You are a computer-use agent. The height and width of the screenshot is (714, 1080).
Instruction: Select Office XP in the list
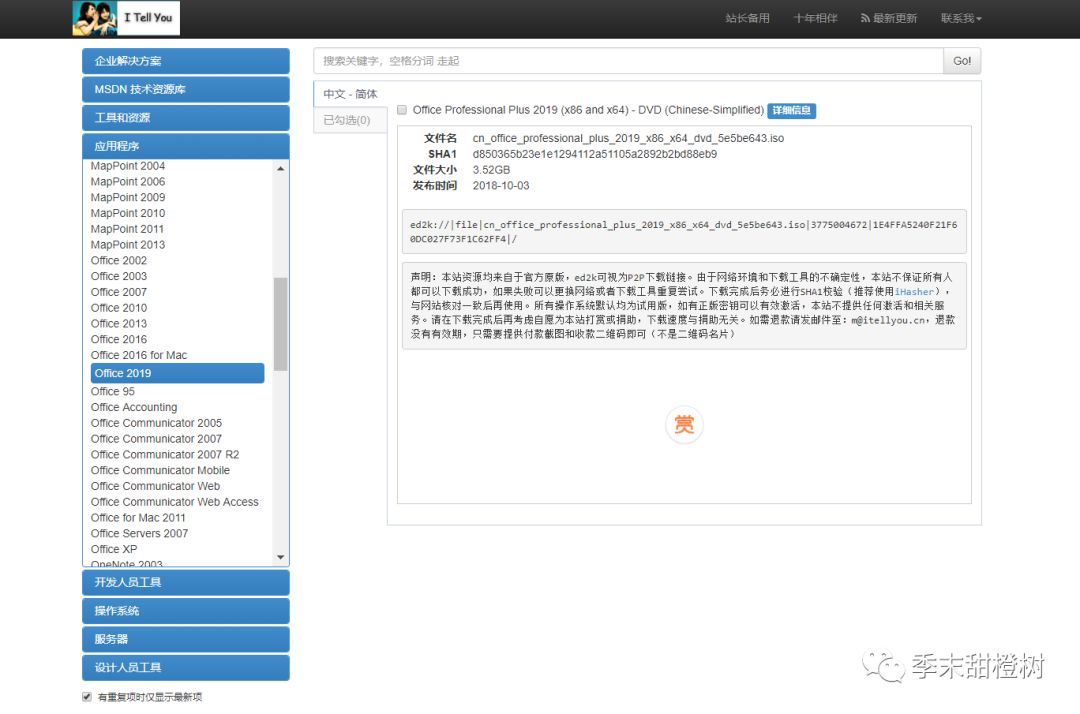[x=114, y=550]
